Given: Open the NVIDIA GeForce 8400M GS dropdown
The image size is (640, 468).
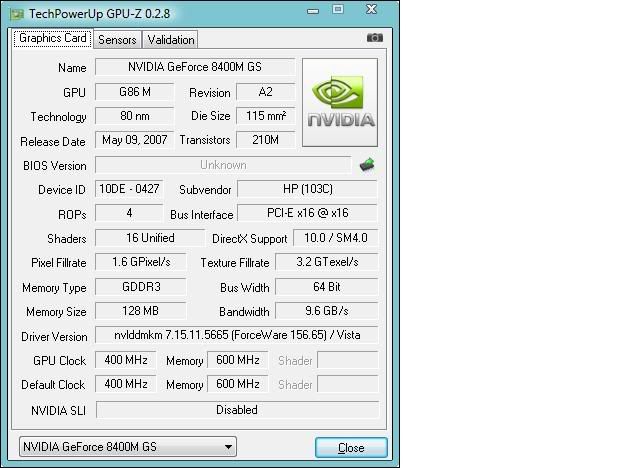Looking at the screenshot, I should point(128,446).
